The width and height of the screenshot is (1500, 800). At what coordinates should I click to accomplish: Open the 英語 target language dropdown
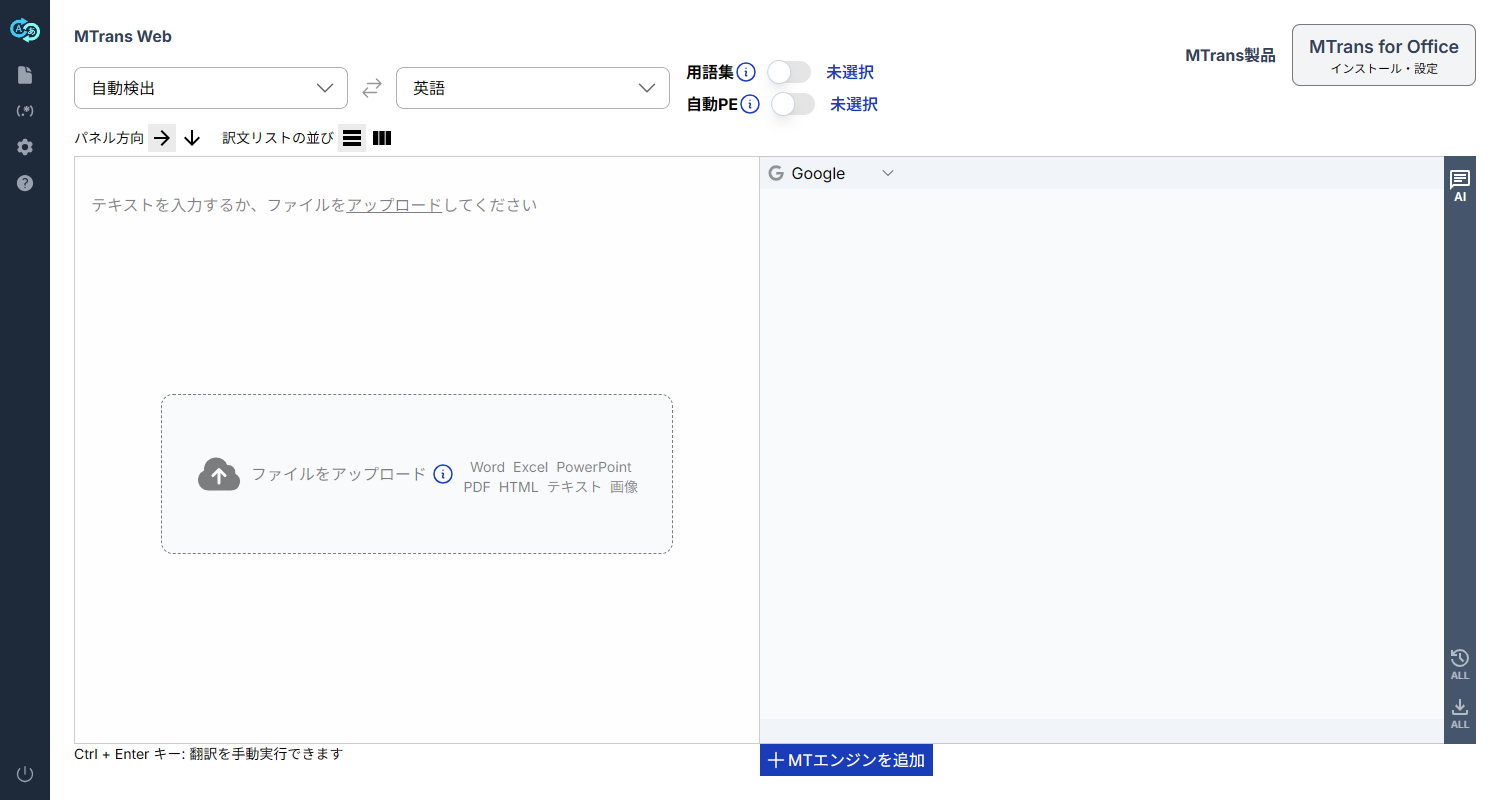533,88
